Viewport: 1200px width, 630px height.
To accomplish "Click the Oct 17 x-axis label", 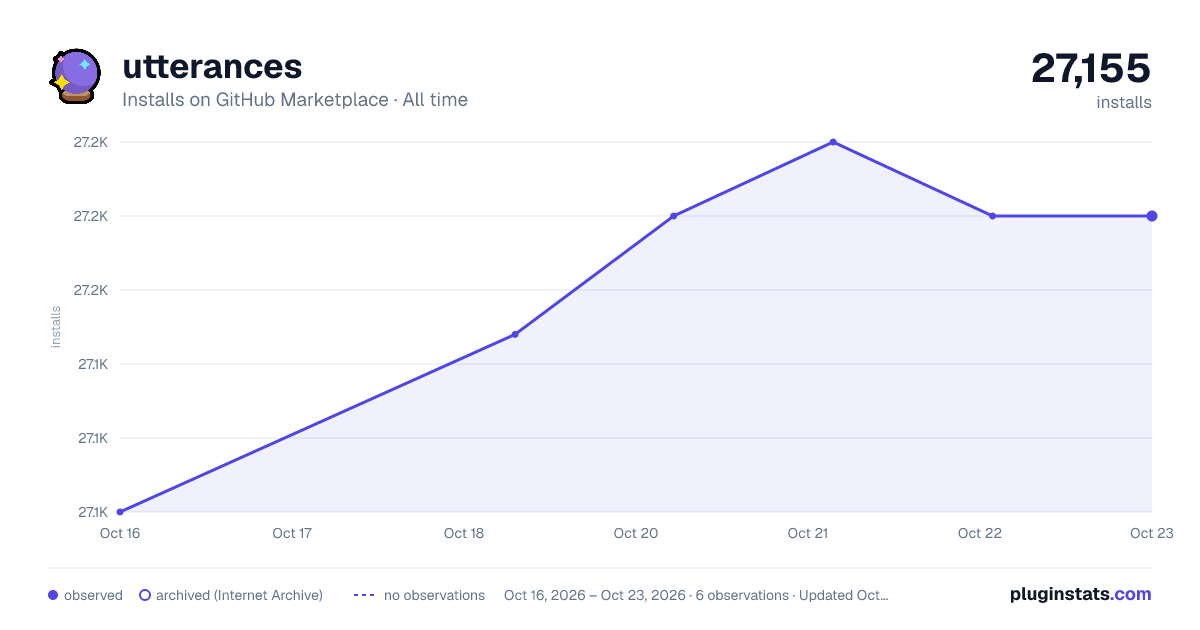I will 292,533.
